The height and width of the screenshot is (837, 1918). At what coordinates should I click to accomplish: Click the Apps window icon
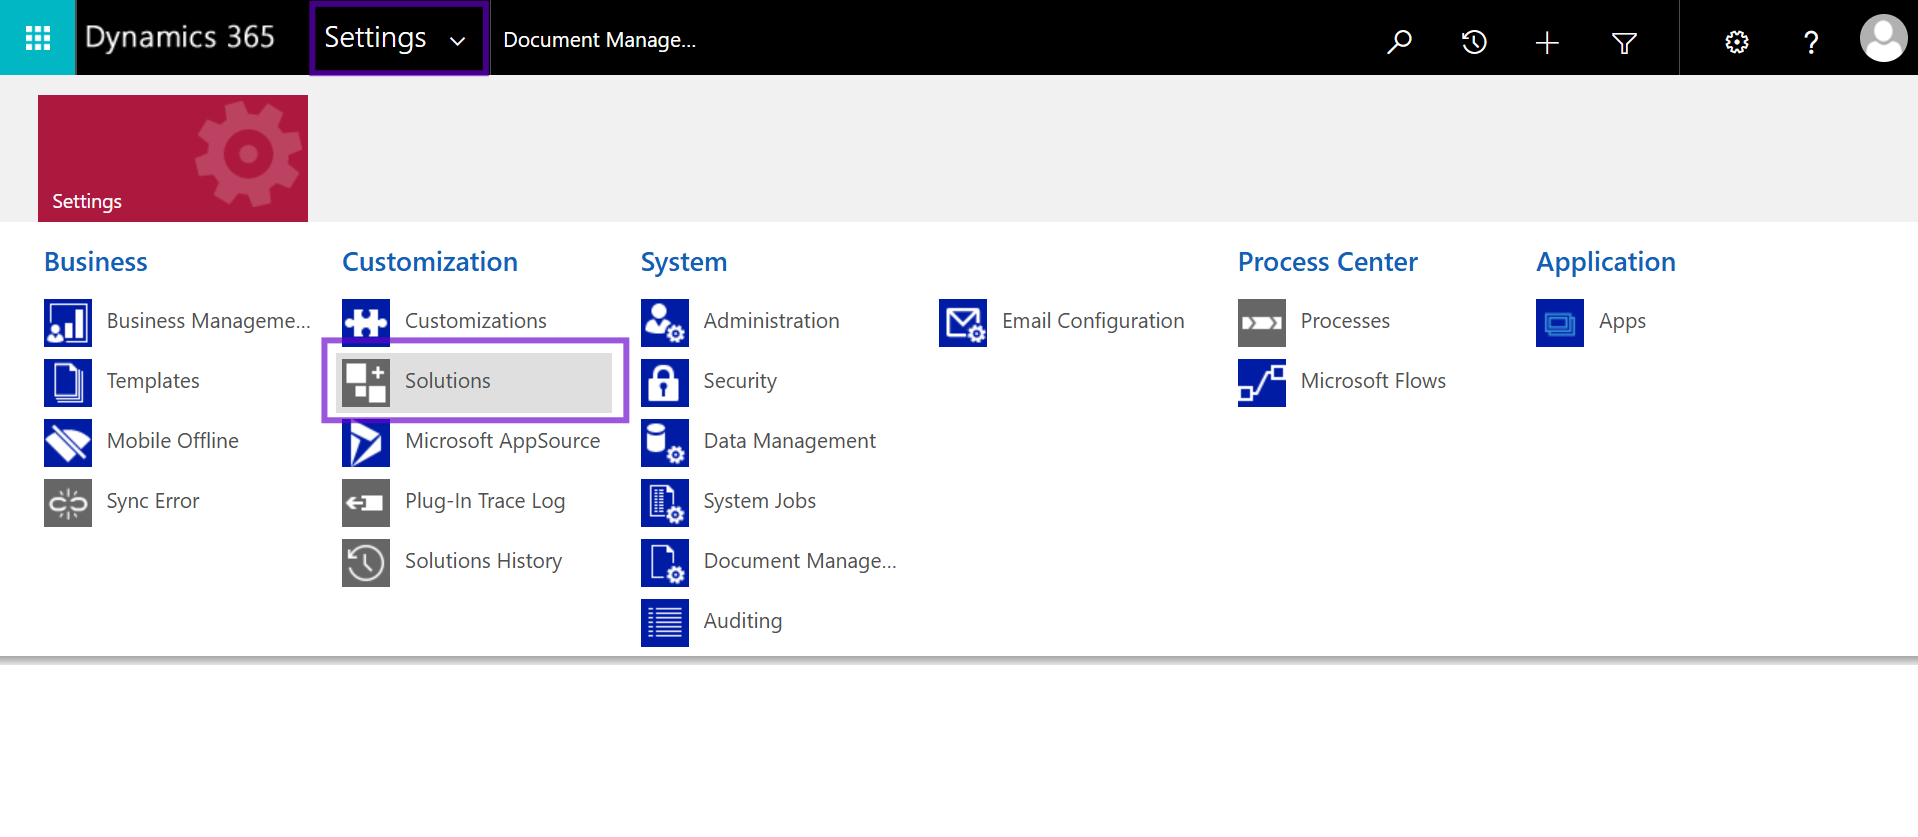point(1560,322)
